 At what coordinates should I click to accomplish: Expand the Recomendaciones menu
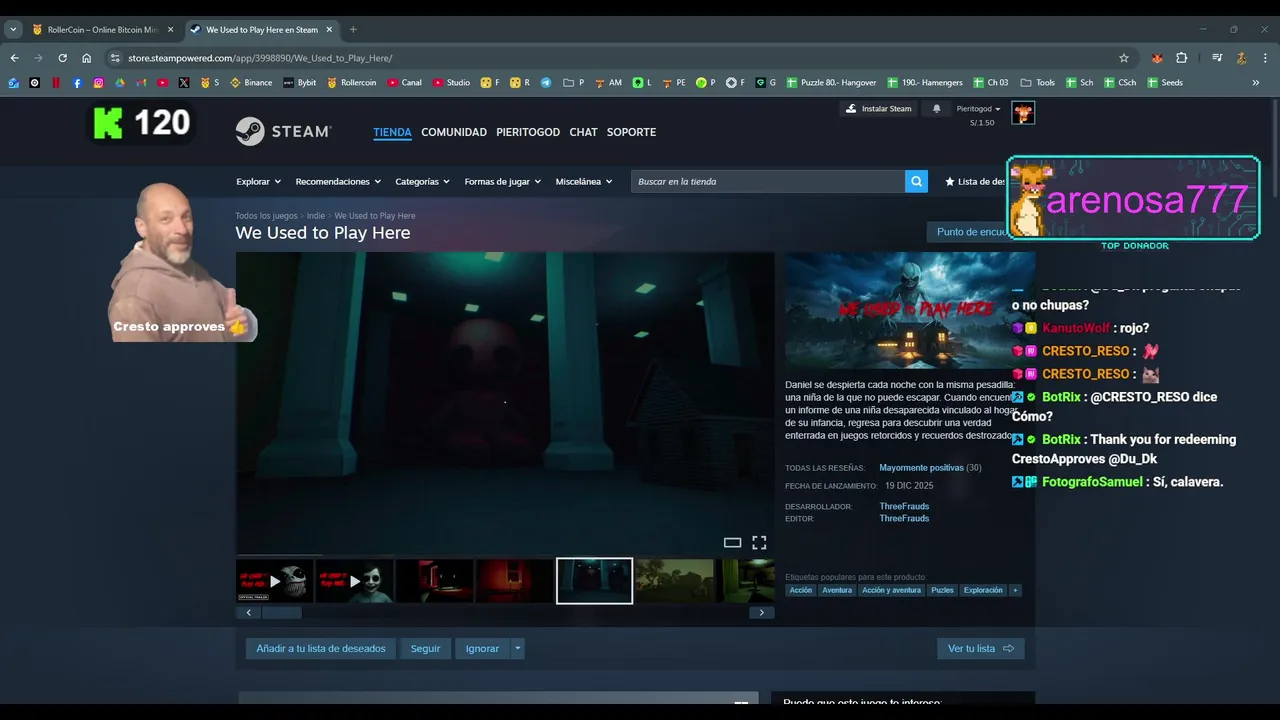(x=338, y=182)
